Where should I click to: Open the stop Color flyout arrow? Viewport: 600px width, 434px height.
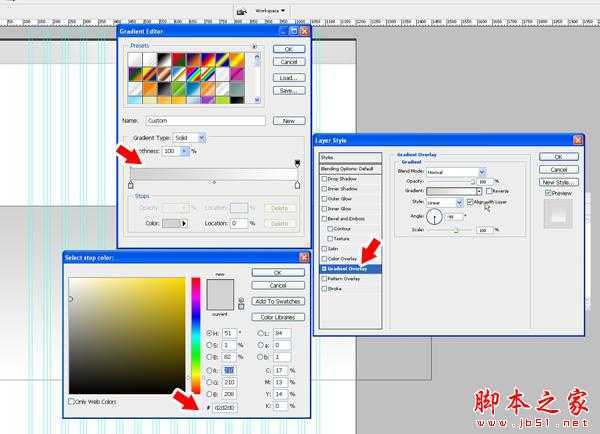tap(184, 223)
